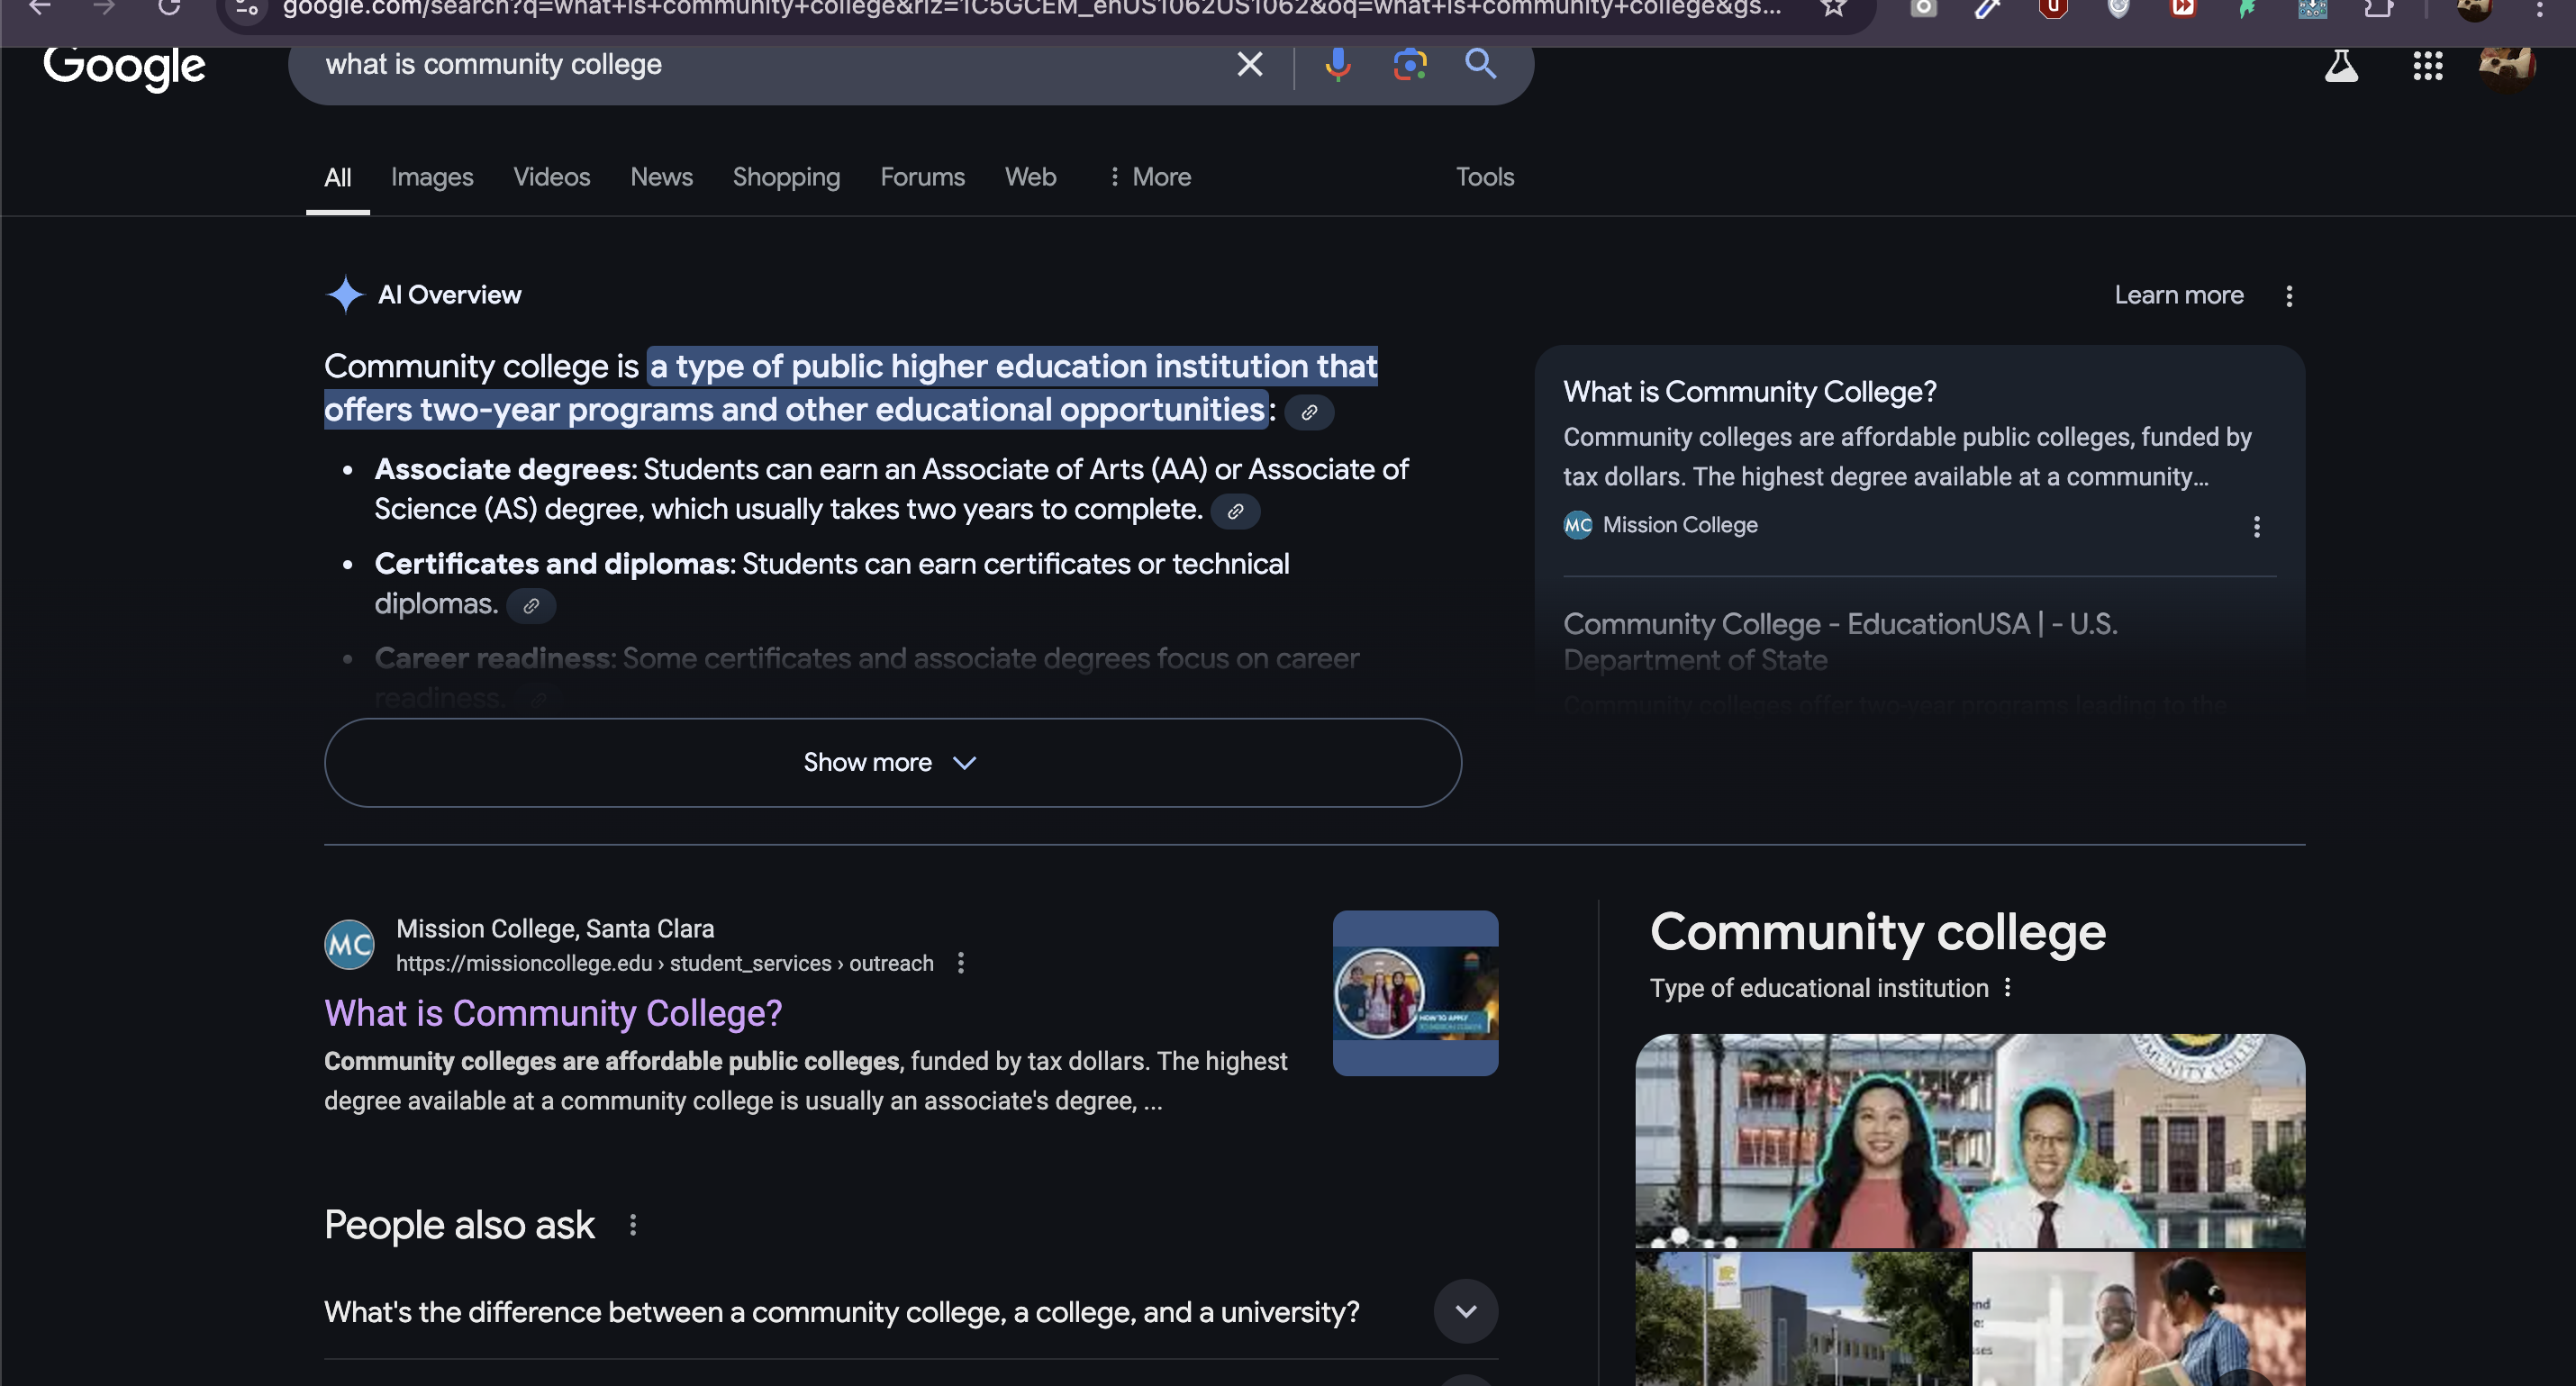
Task: Click the 'Certificates and diplomas' bullet heading
Action: [551, 564]
